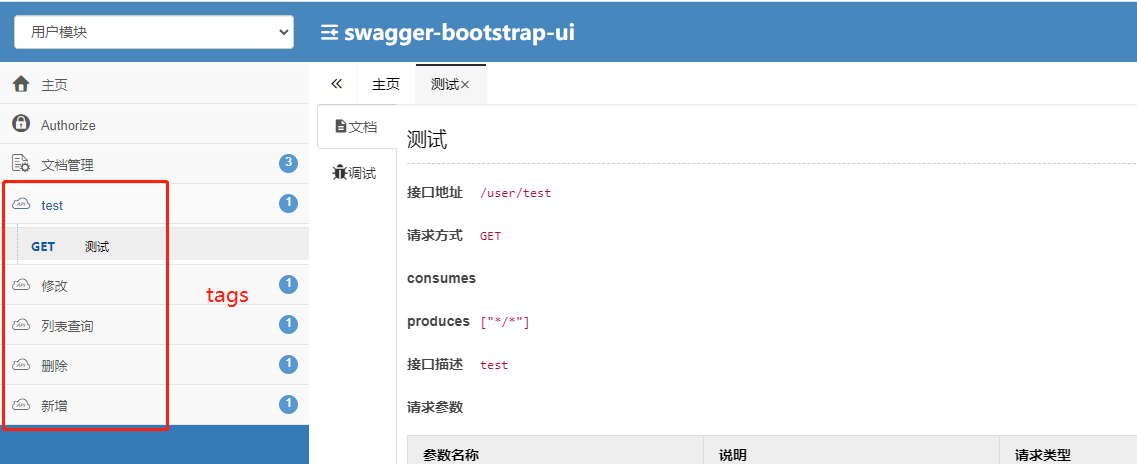The height and width of the screenshot is (464, 1137).
Task: Click the 接口描述 label
Action: coord(435,364)
